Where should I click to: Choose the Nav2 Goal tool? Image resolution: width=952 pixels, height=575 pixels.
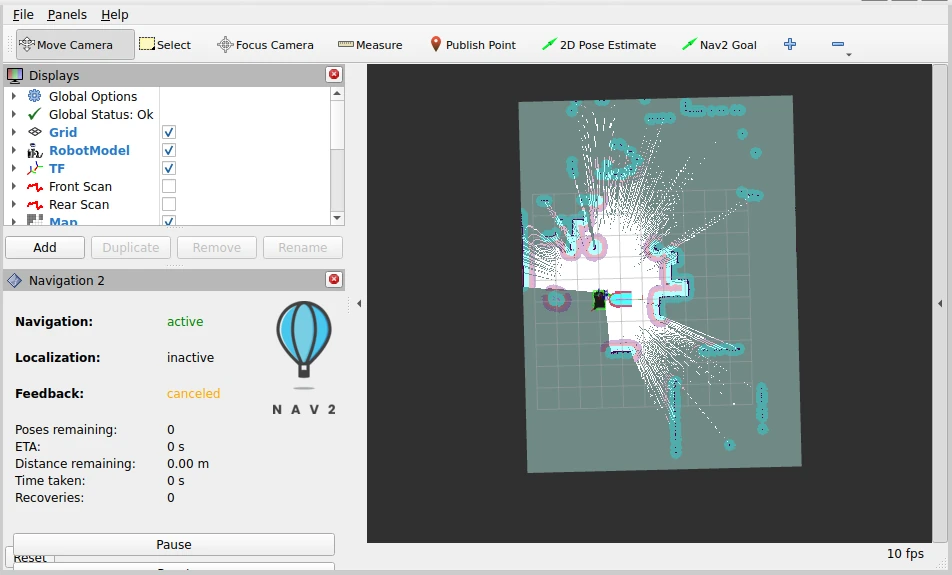point(719,44)
